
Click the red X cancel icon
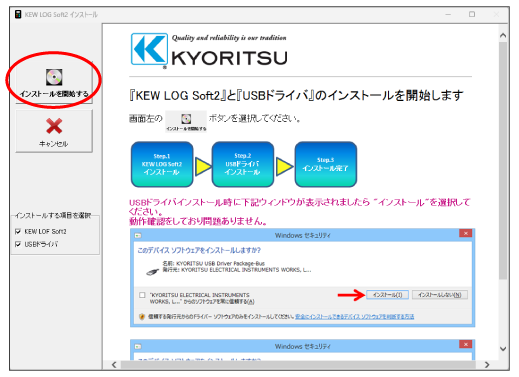point(54,126)
